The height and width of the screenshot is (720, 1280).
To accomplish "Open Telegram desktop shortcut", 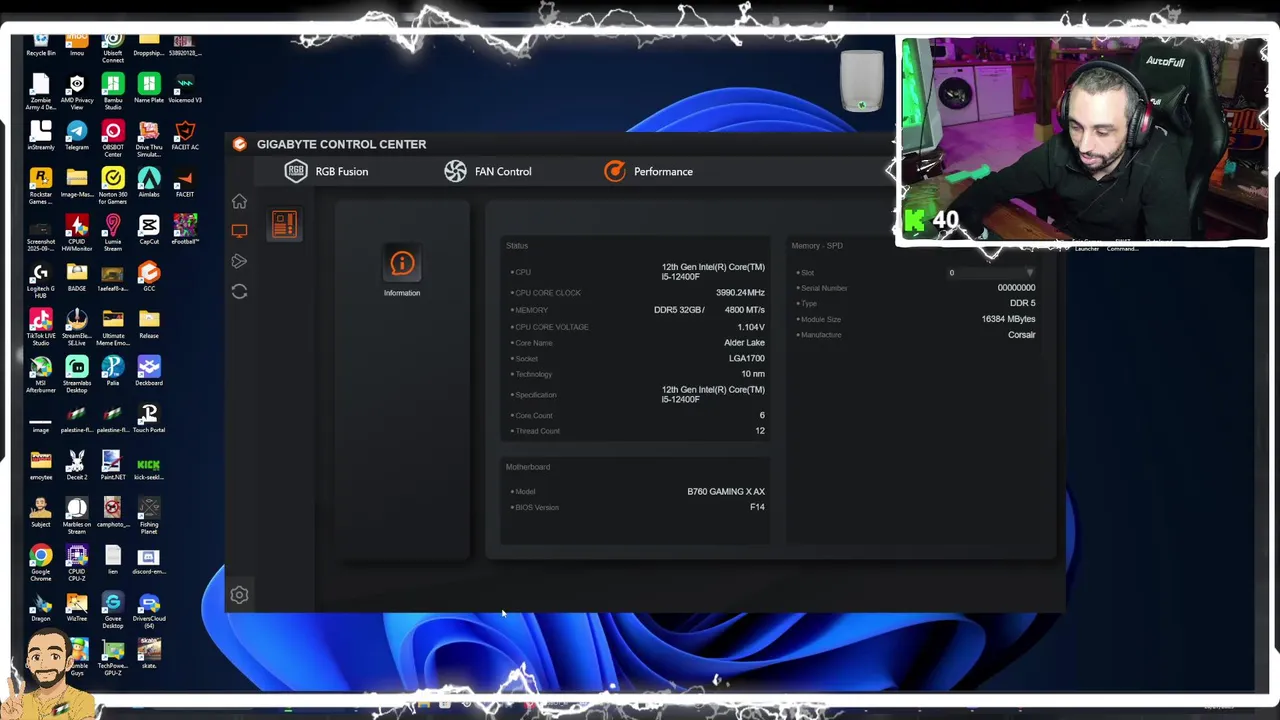I will 77,135.
